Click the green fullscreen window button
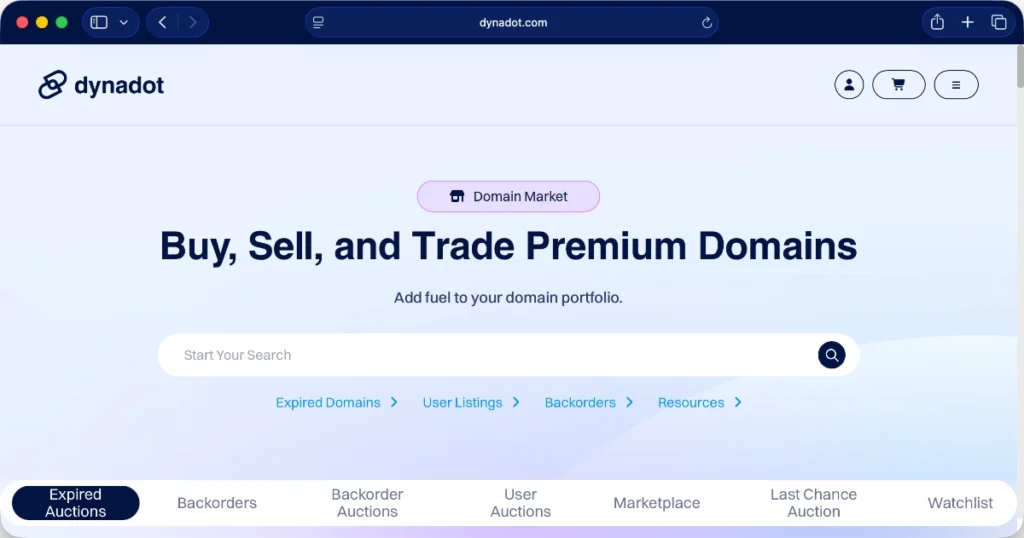1024x538 pixels. pos(61,22)
